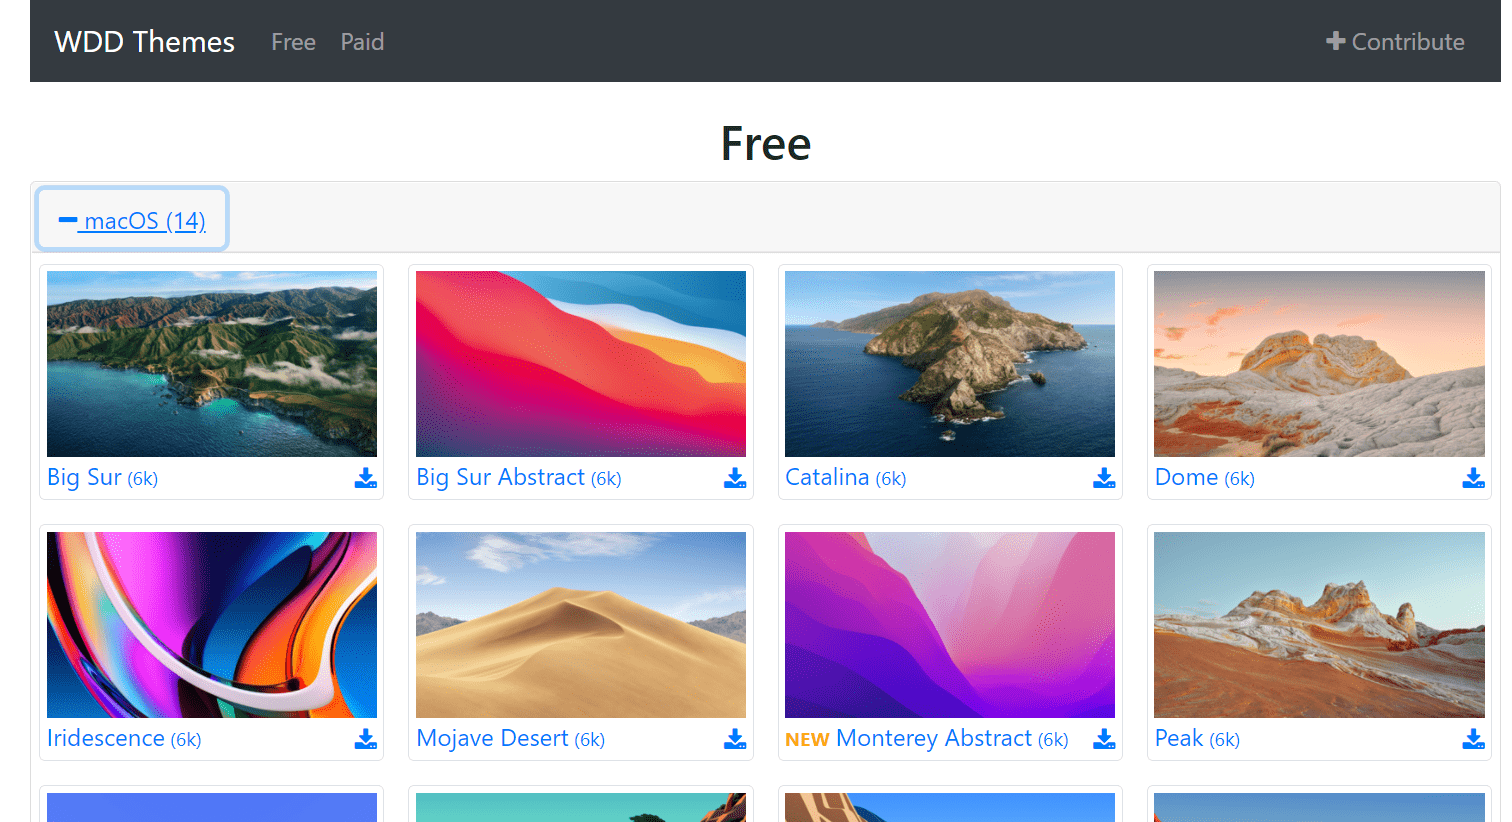Open the Big Sur Abstract thumbnail

pyautogui.click(x=581, y=364)
